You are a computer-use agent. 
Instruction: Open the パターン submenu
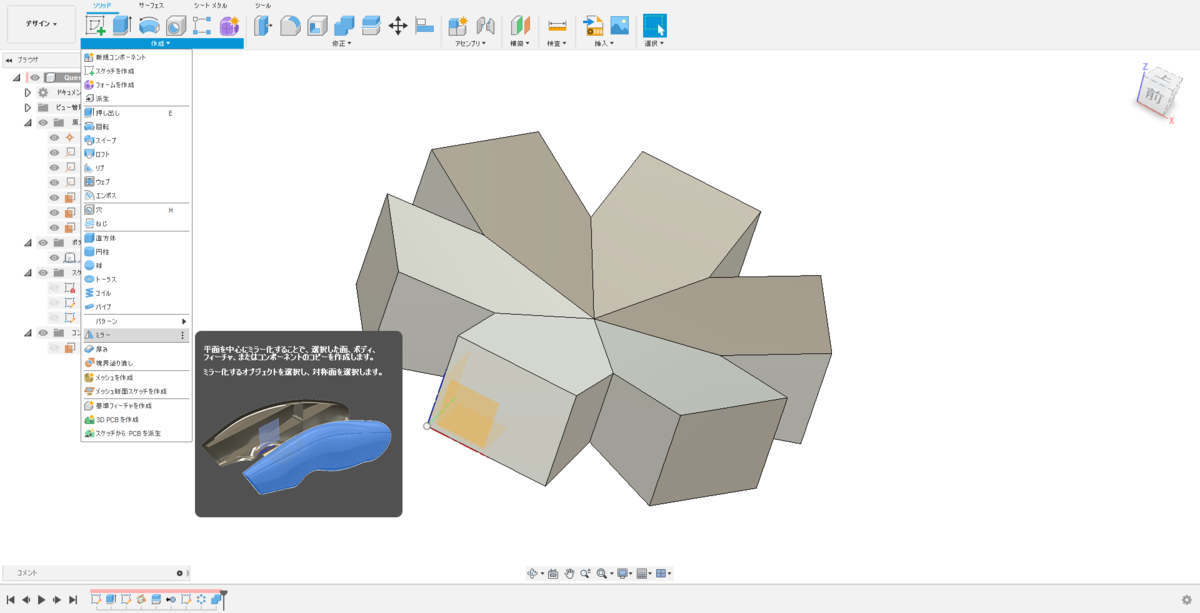136,321
